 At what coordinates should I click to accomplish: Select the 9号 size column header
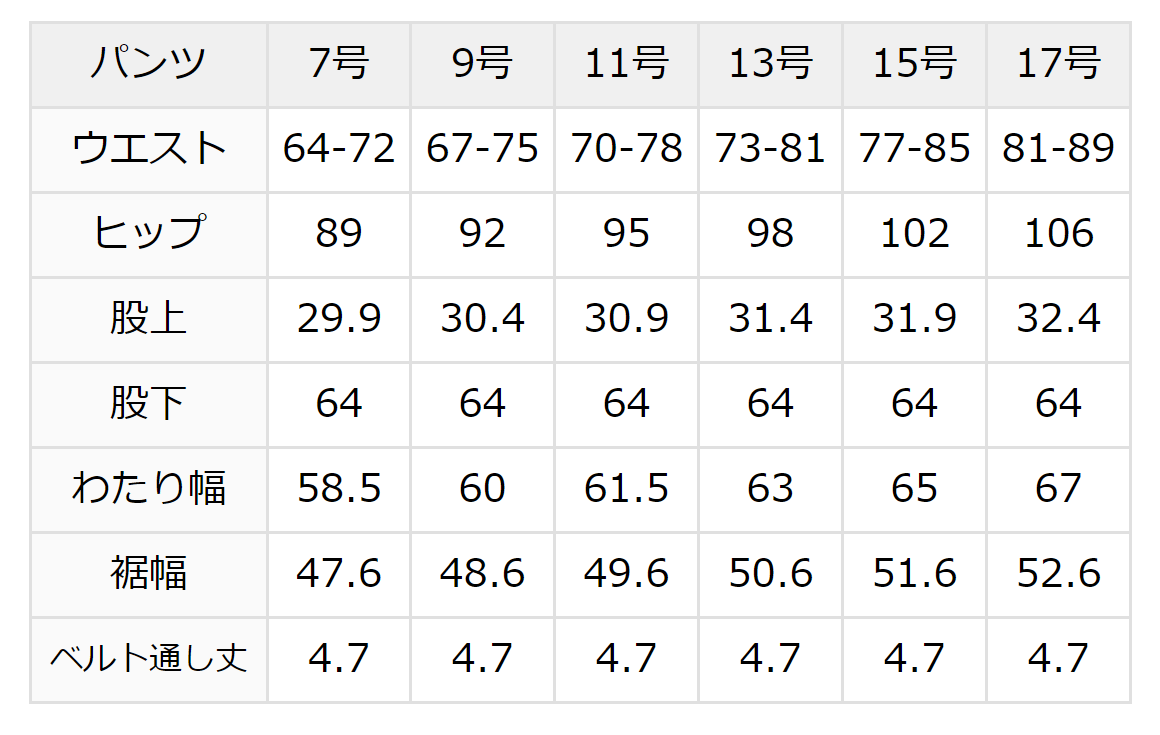click(x=482, y=64)
